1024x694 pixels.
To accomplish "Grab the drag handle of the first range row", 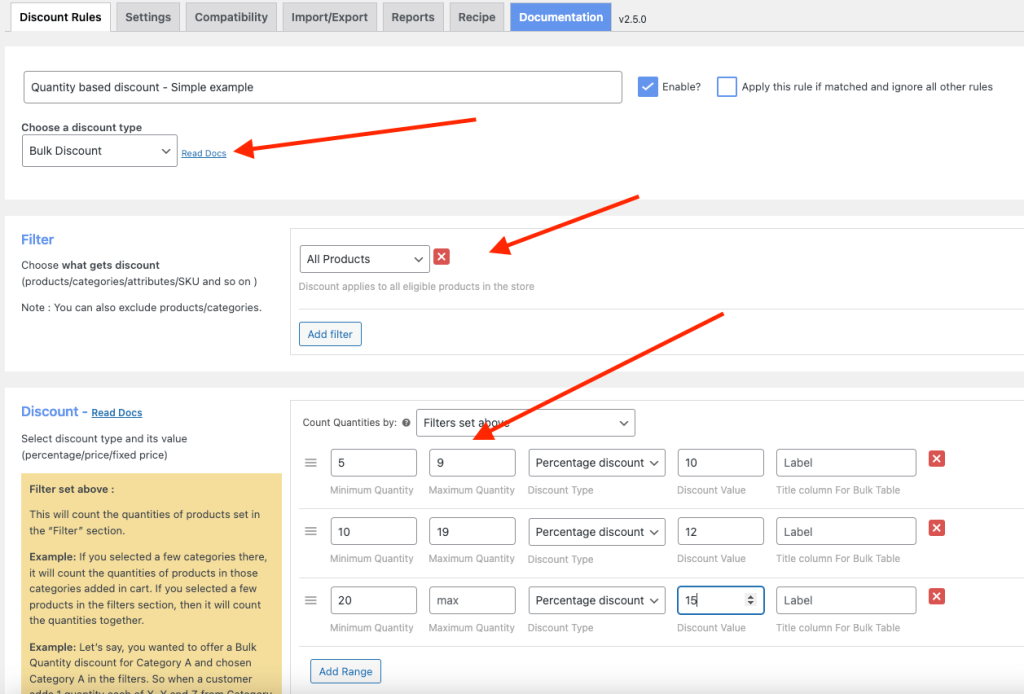I will [310, 463].
